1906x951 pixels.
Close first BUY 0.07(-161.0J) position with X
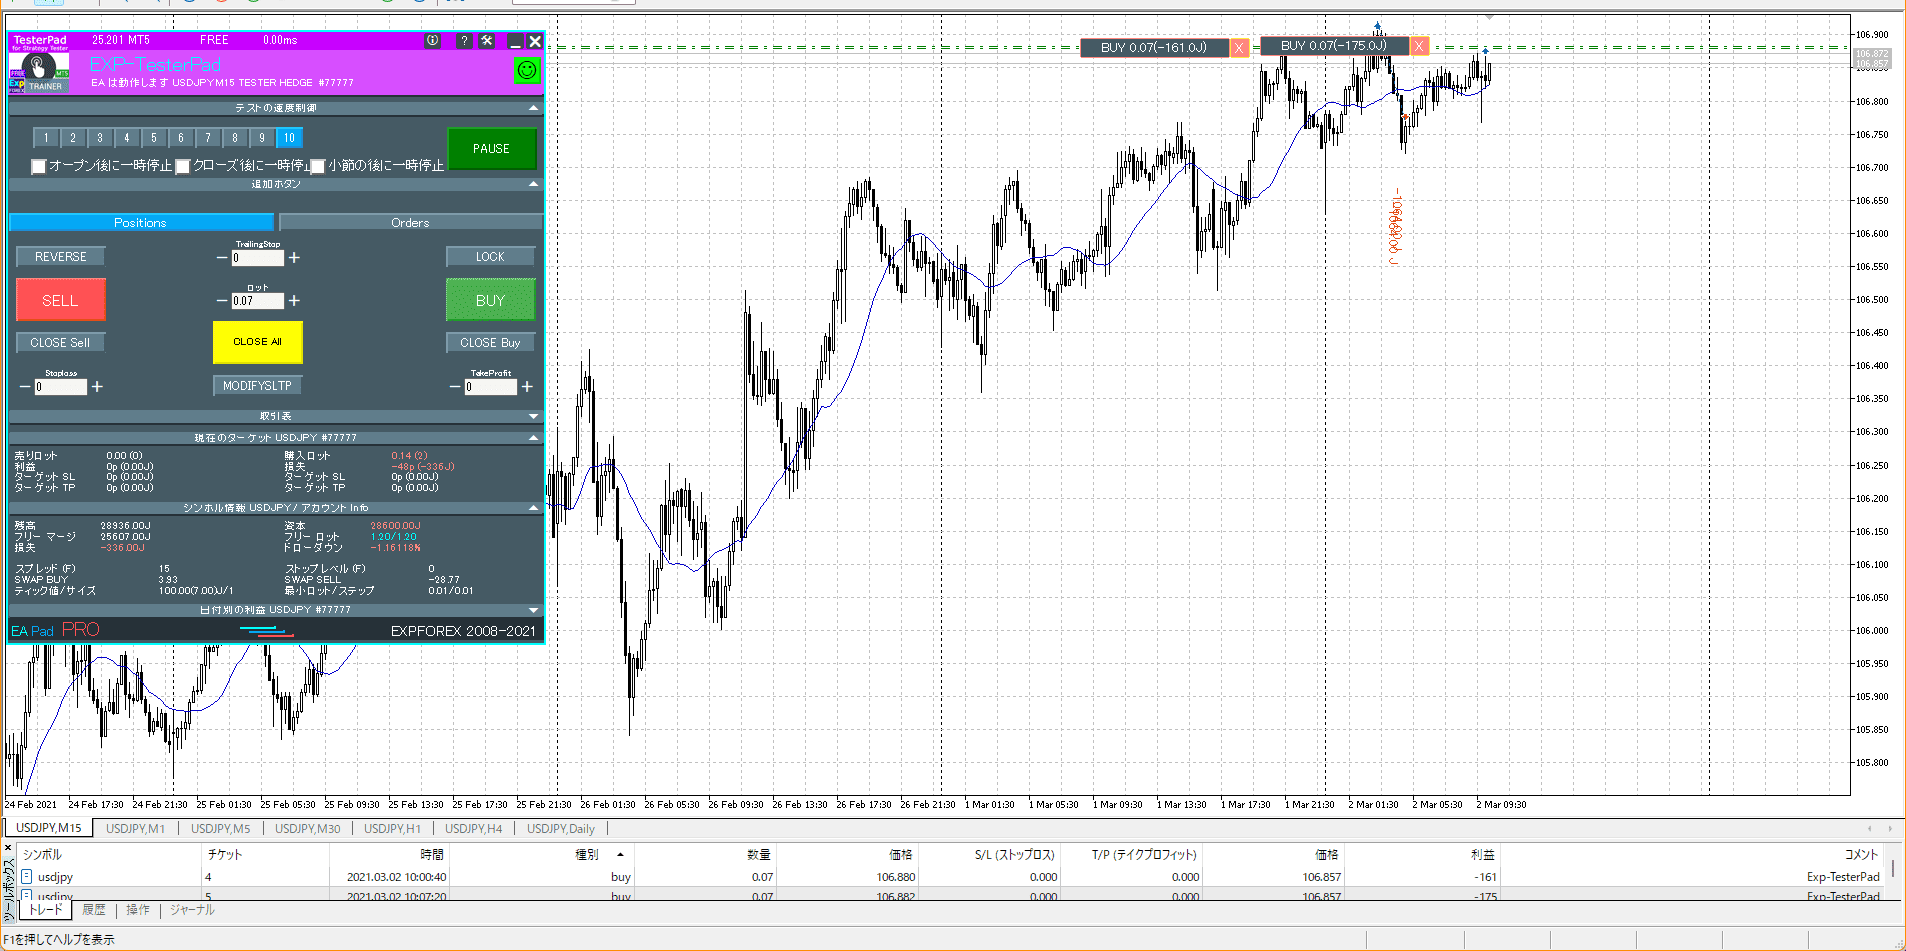(1239, 48)
